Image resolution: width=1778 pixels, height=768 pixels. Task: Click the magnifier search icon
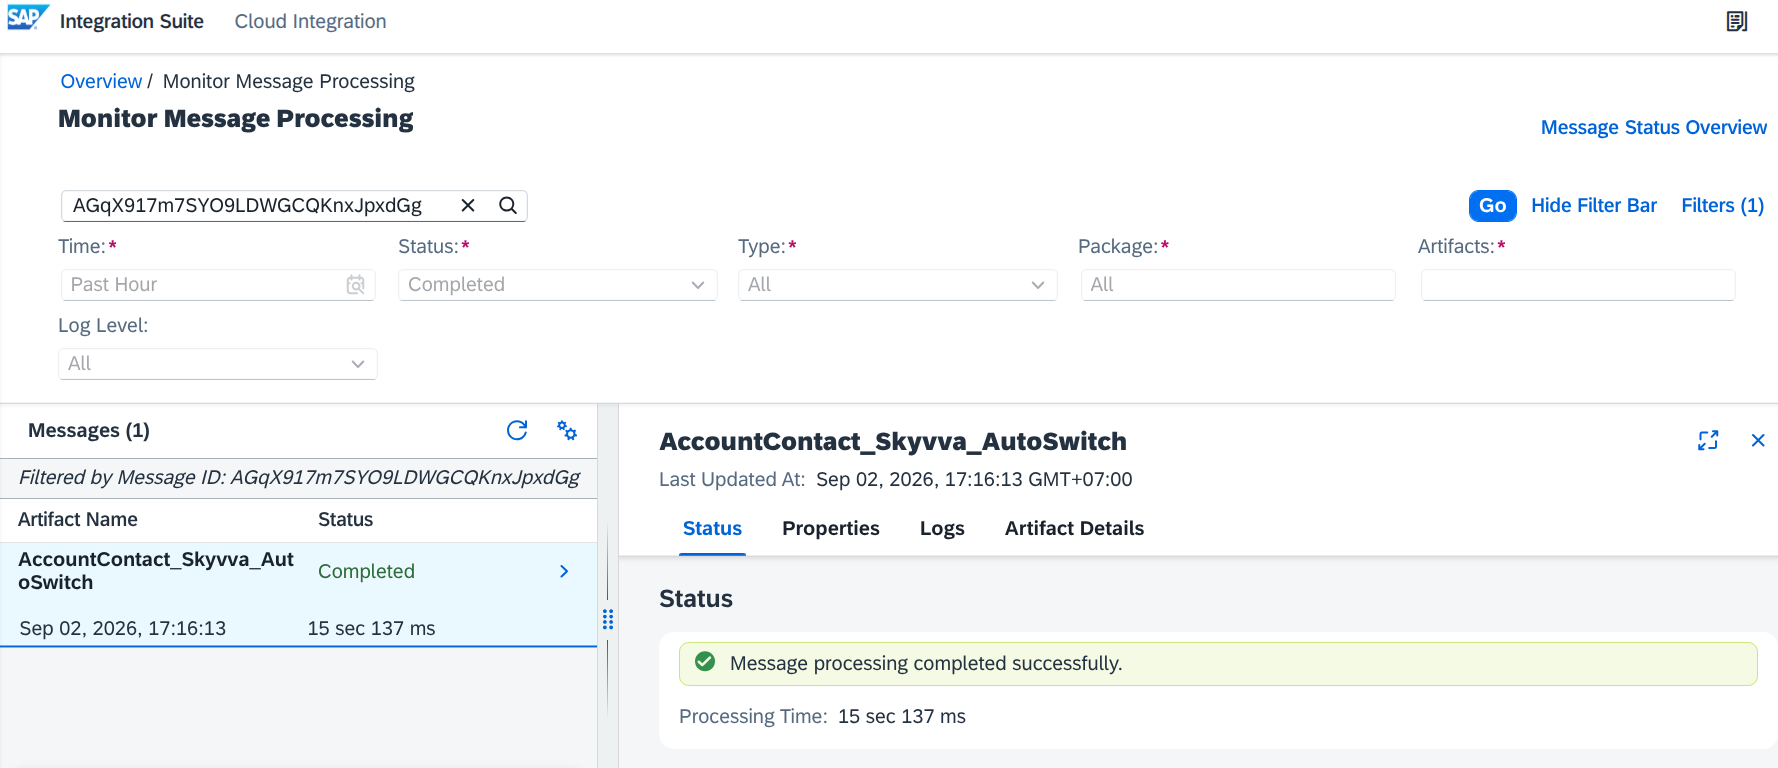508,205
